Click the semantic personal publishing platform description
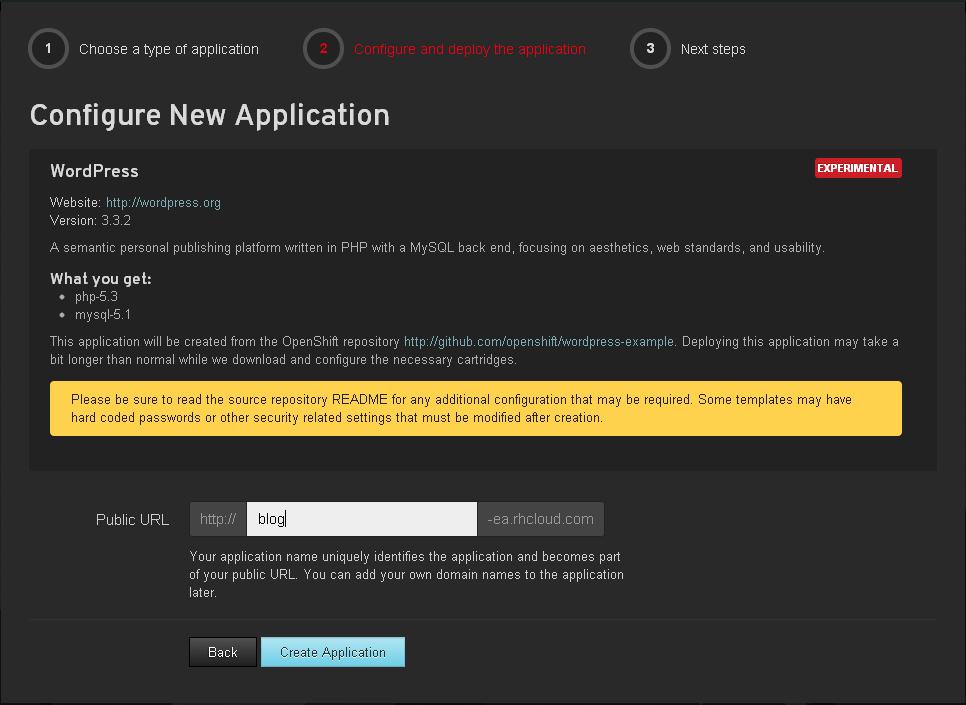 437,248
